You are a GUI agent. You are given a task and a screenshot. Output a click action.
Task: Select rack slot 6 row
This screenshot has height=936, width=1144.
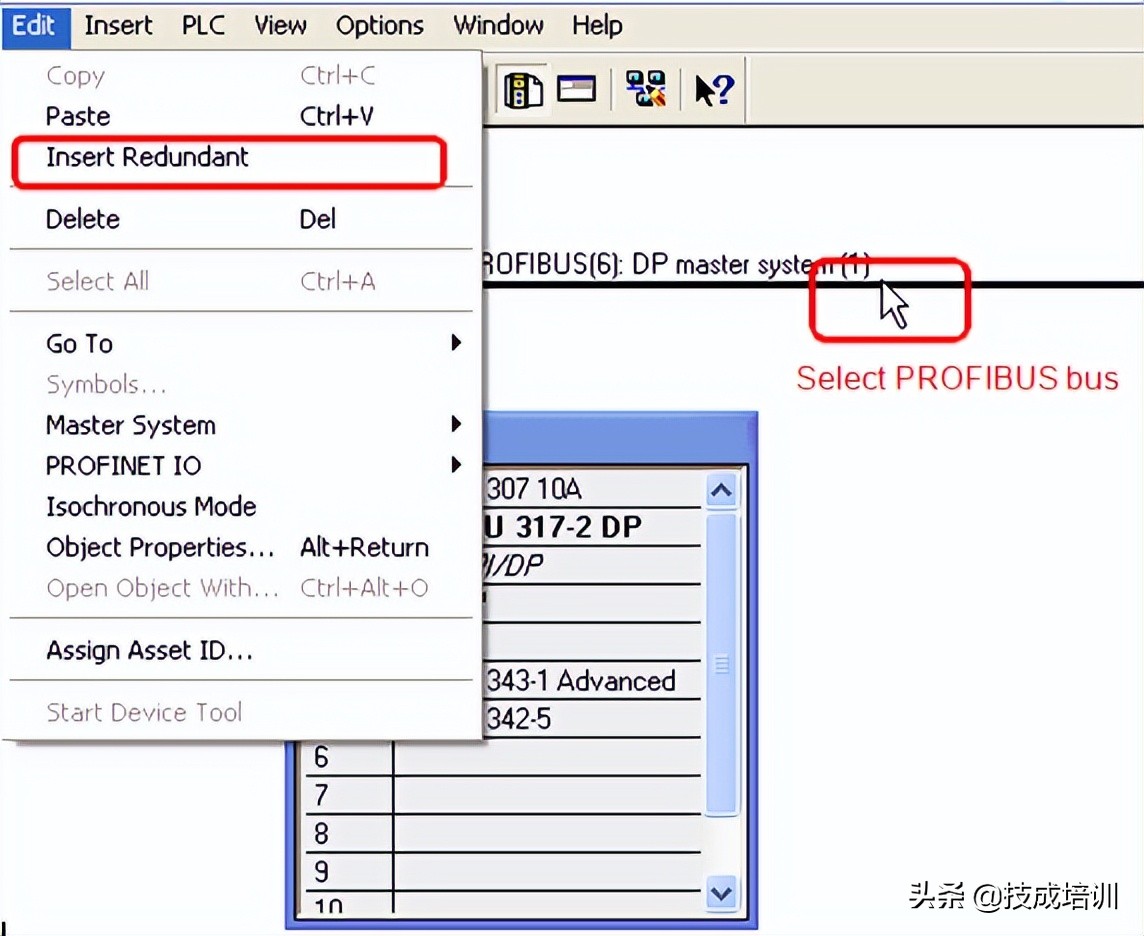502,757
